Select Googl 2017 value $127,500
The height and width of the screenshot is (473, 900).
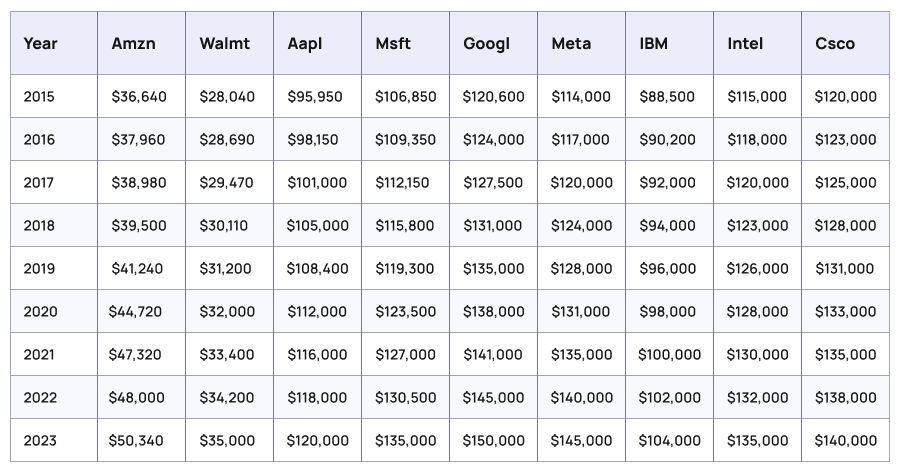[493, 183]
